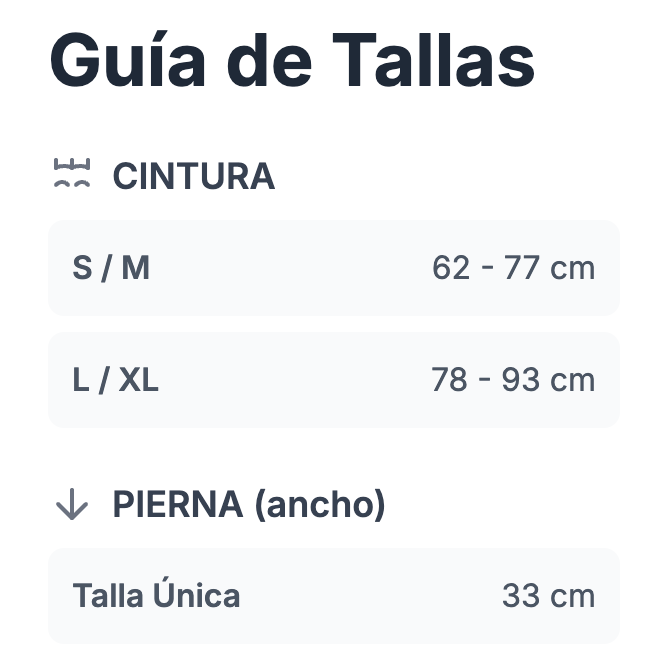Select the S / M size label
The height and width of the screenshot is (664, 664).
[111, 268]
